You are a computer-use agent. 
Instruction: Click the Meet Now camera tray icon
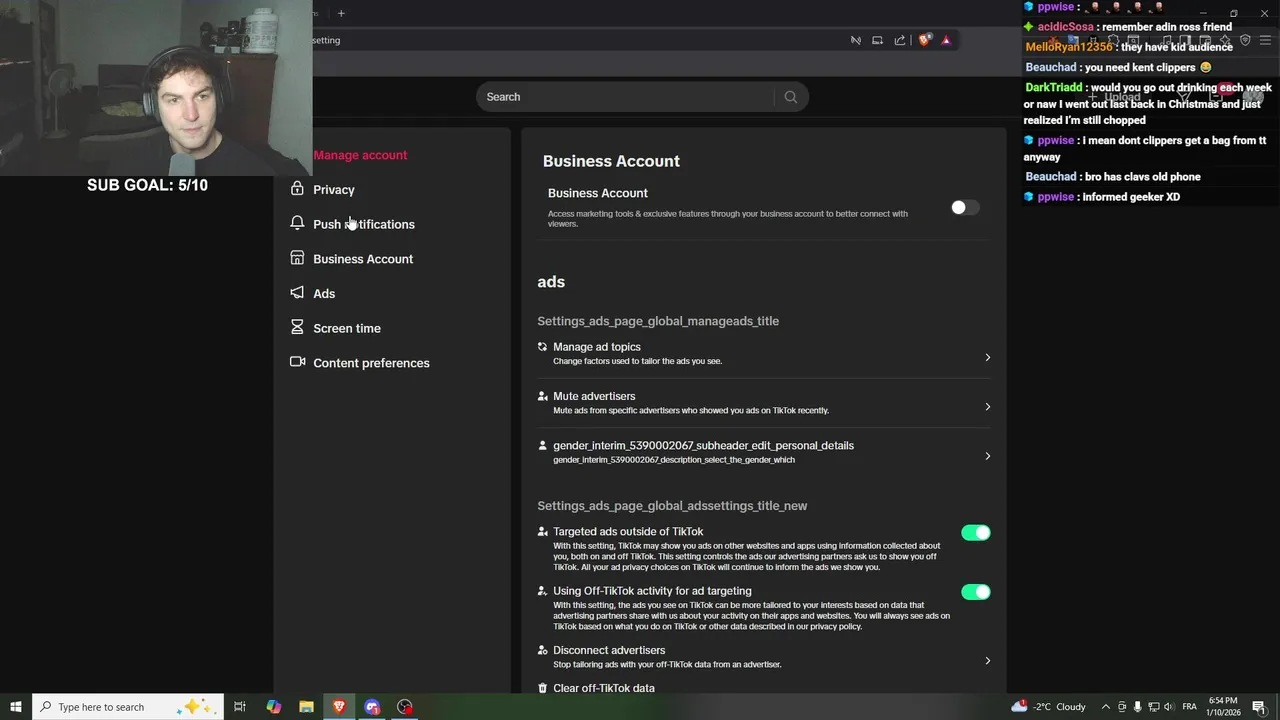(1122, 707)
